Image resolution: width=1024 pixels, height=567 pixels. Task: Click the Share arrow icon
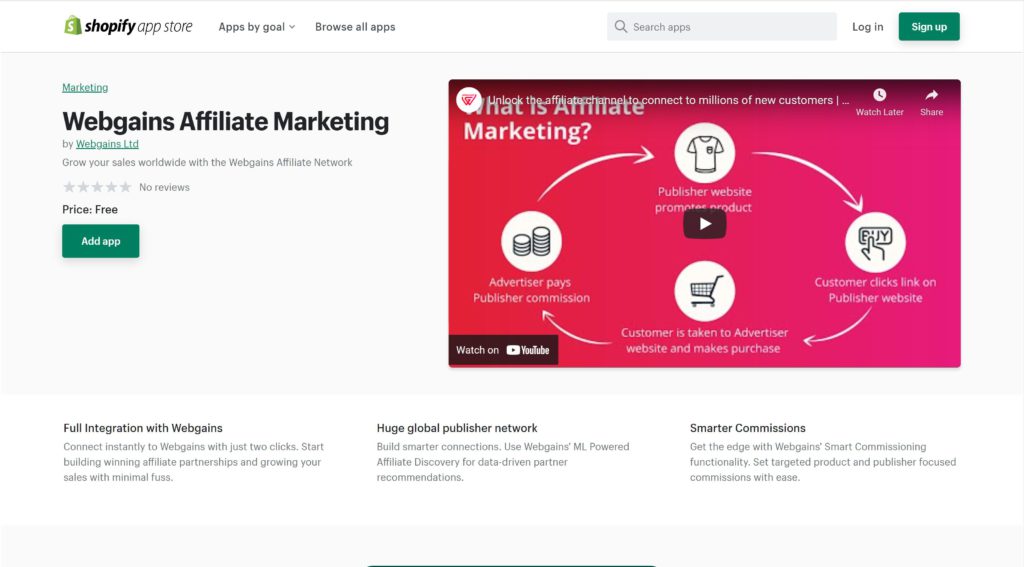pyautogui.click(x=931, y=95)
